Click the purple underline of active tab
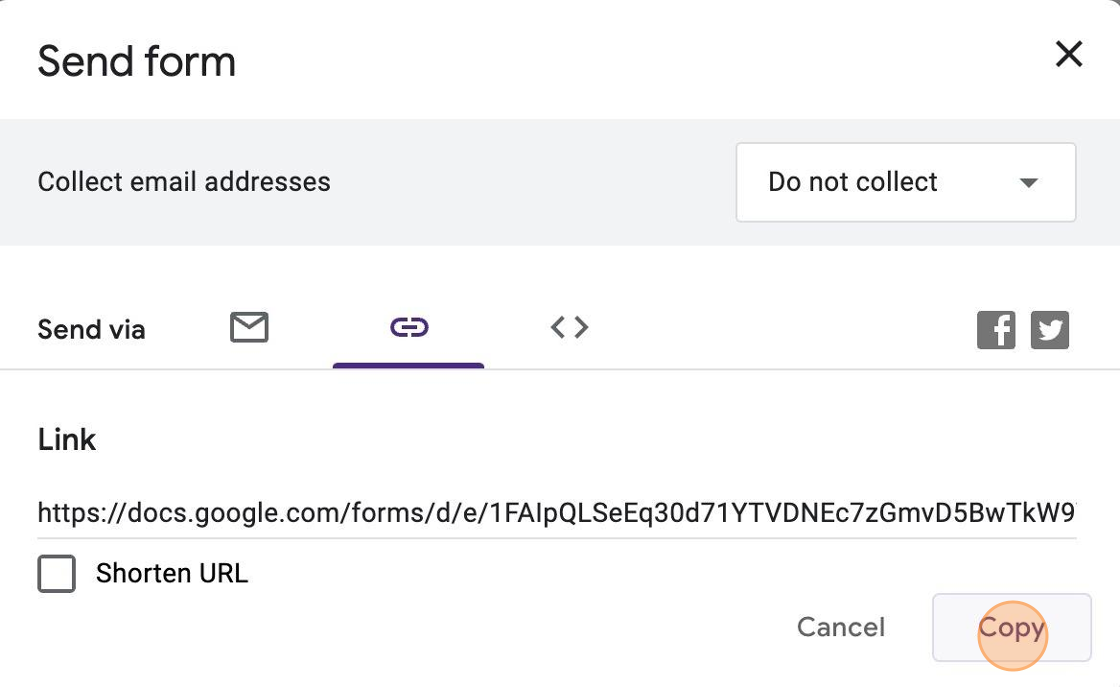This screenshot has height=687, width=1120. pyautogui.click(x=408, y=365)
